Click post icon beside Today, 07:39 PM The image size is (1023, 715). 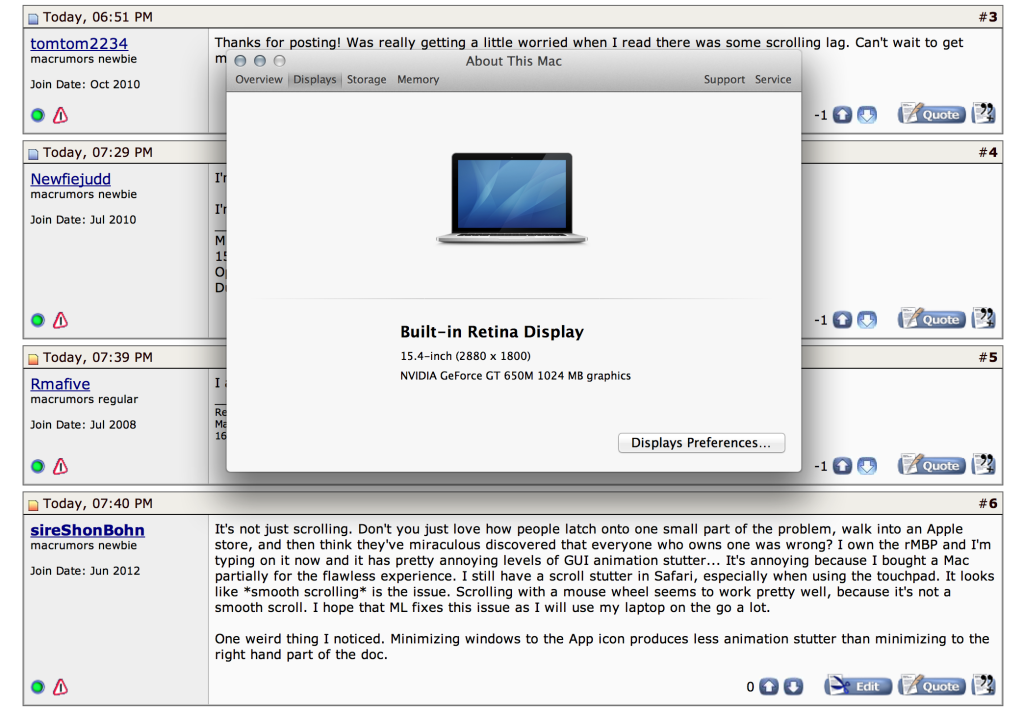[33, 359]
